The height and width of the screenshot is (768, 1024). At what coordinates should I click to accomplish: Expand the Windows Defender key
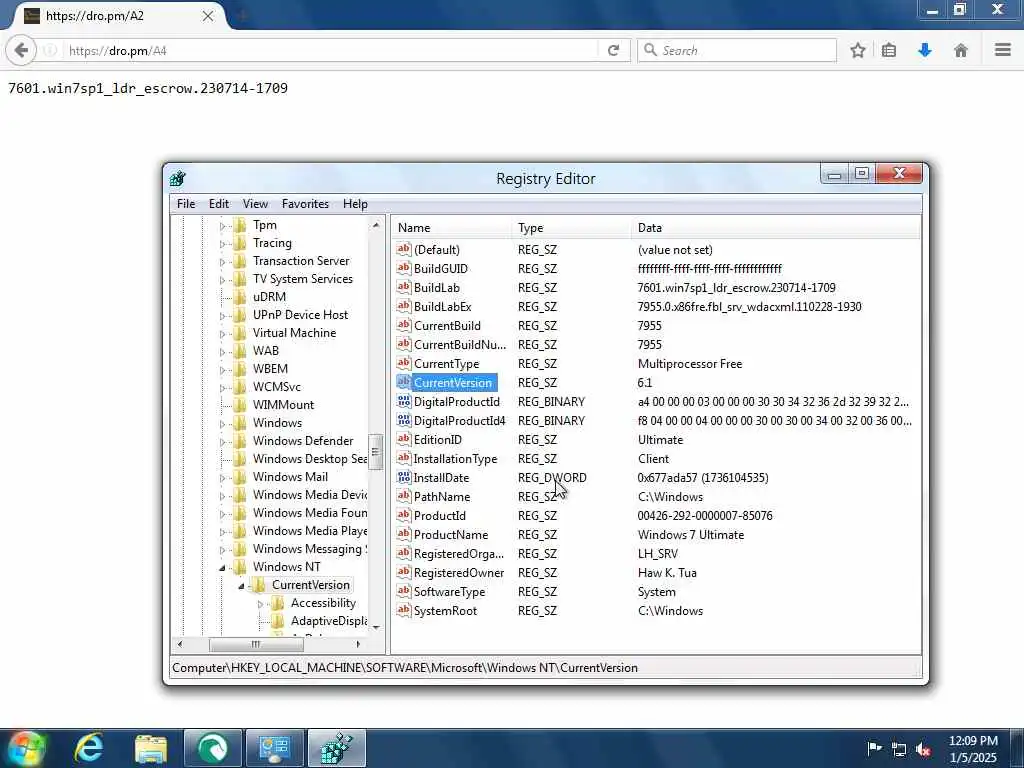(x=222, y=441)
